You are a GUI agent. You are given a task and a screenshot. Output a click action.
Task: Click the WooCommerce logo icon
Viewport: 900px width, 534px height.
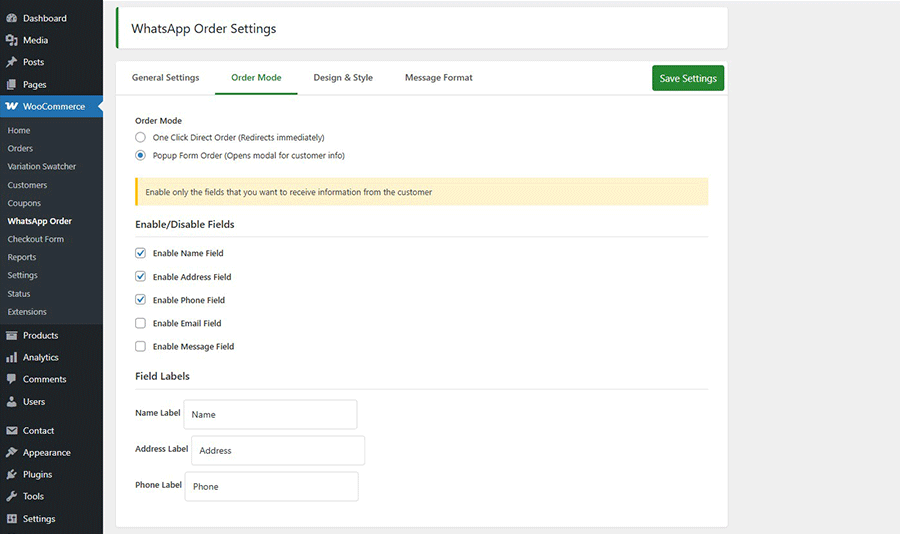11,106
